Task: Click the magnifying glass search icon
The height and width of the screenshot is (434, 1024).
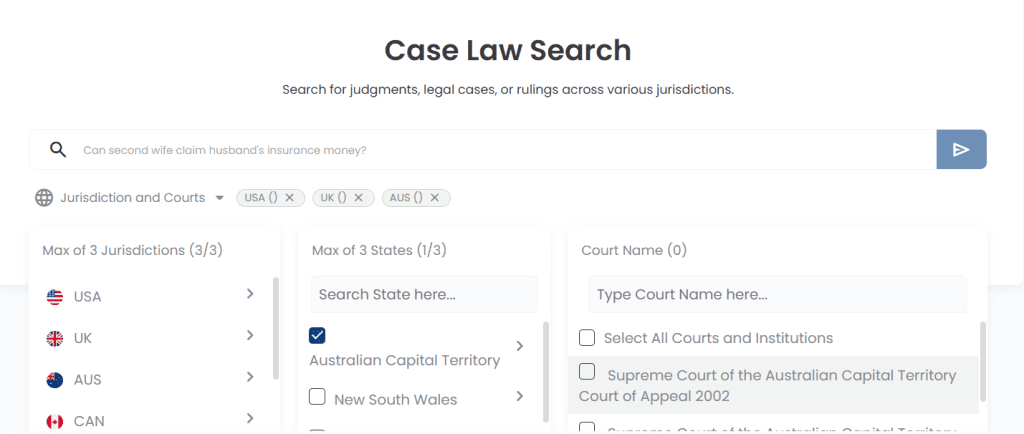Action: (58, 149)
